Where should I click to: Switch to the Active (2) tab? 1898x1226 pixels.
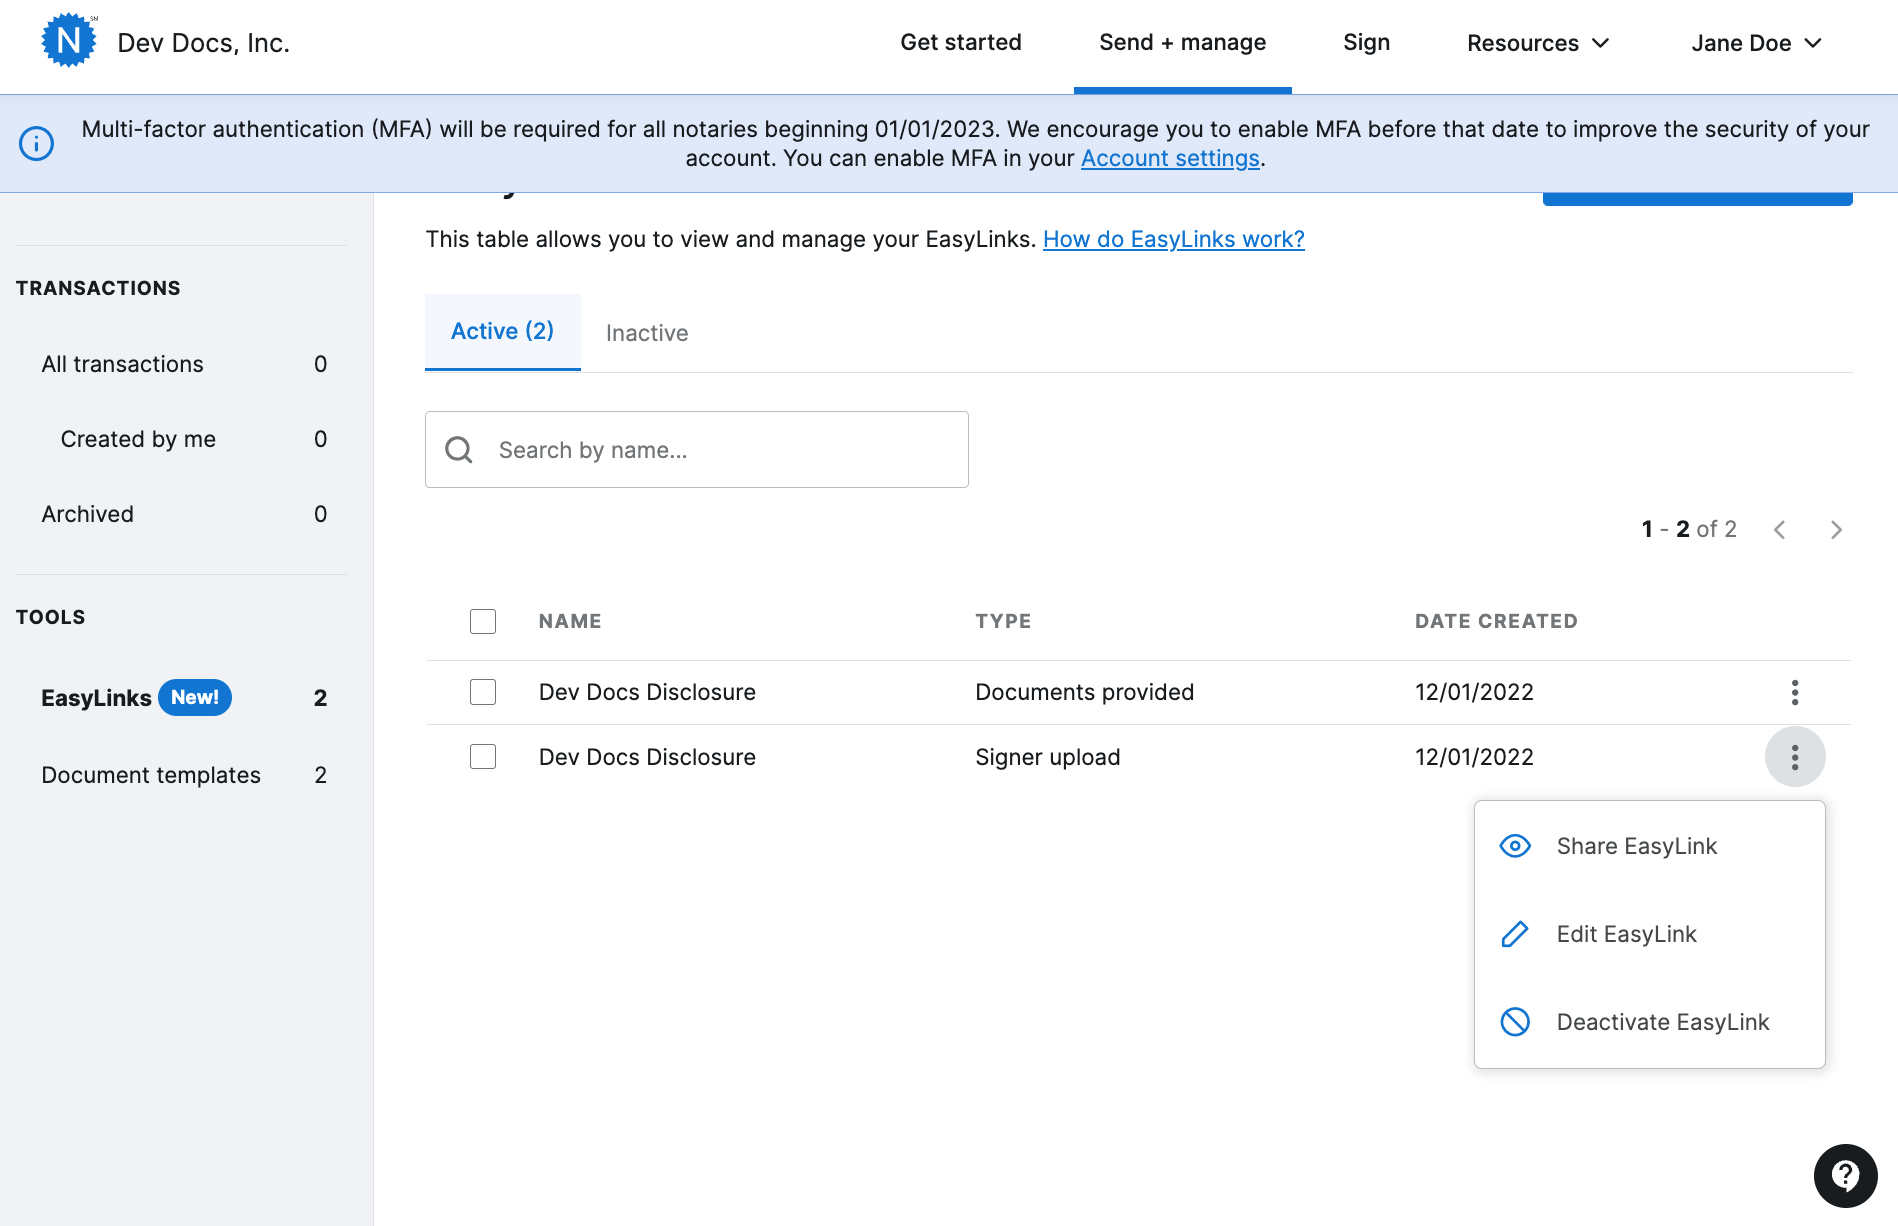(503, 331)
